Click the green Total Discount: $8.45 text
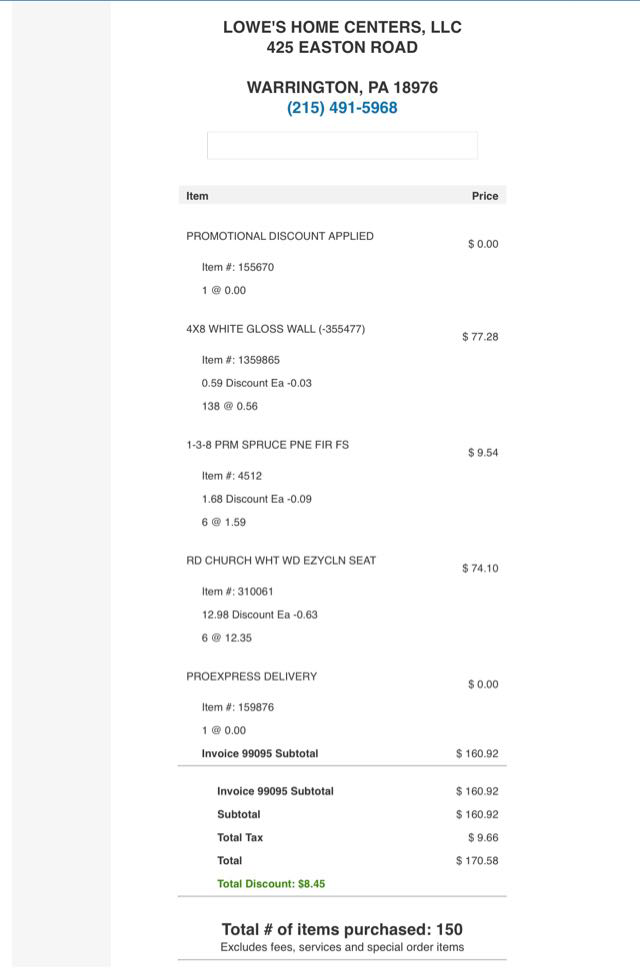640x968 pixels. tap(271, 884)
